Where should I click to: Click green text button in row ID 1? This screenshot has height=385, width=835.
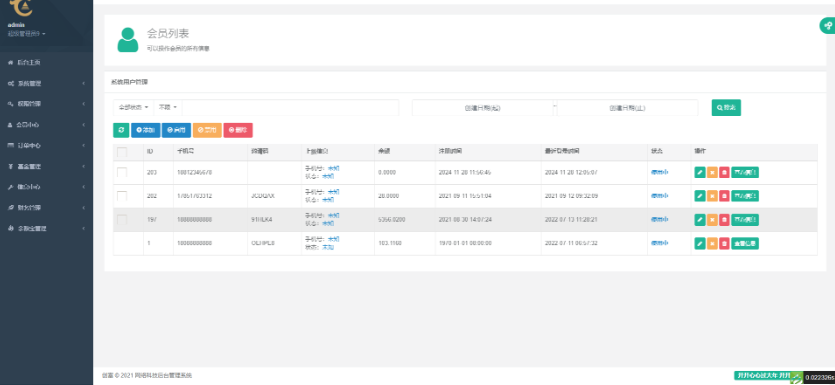point(745,243)
